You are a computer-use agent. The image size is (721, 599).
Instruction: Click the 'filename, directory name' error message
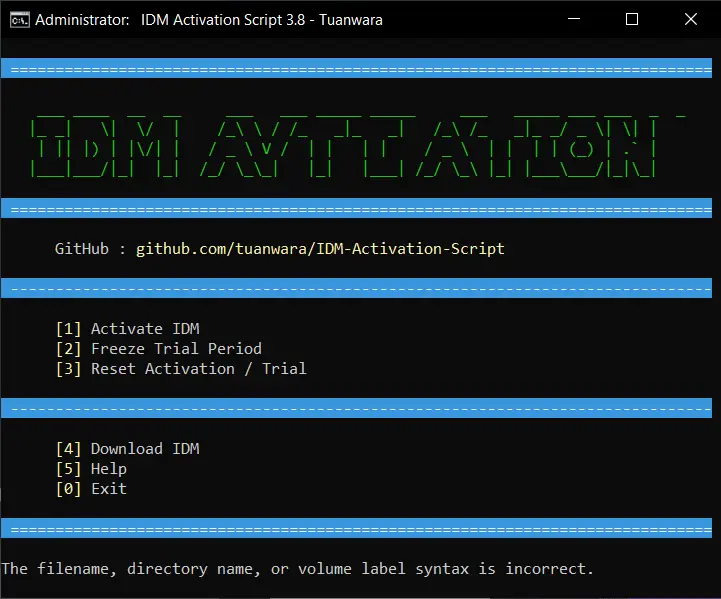tap(297, 569)
